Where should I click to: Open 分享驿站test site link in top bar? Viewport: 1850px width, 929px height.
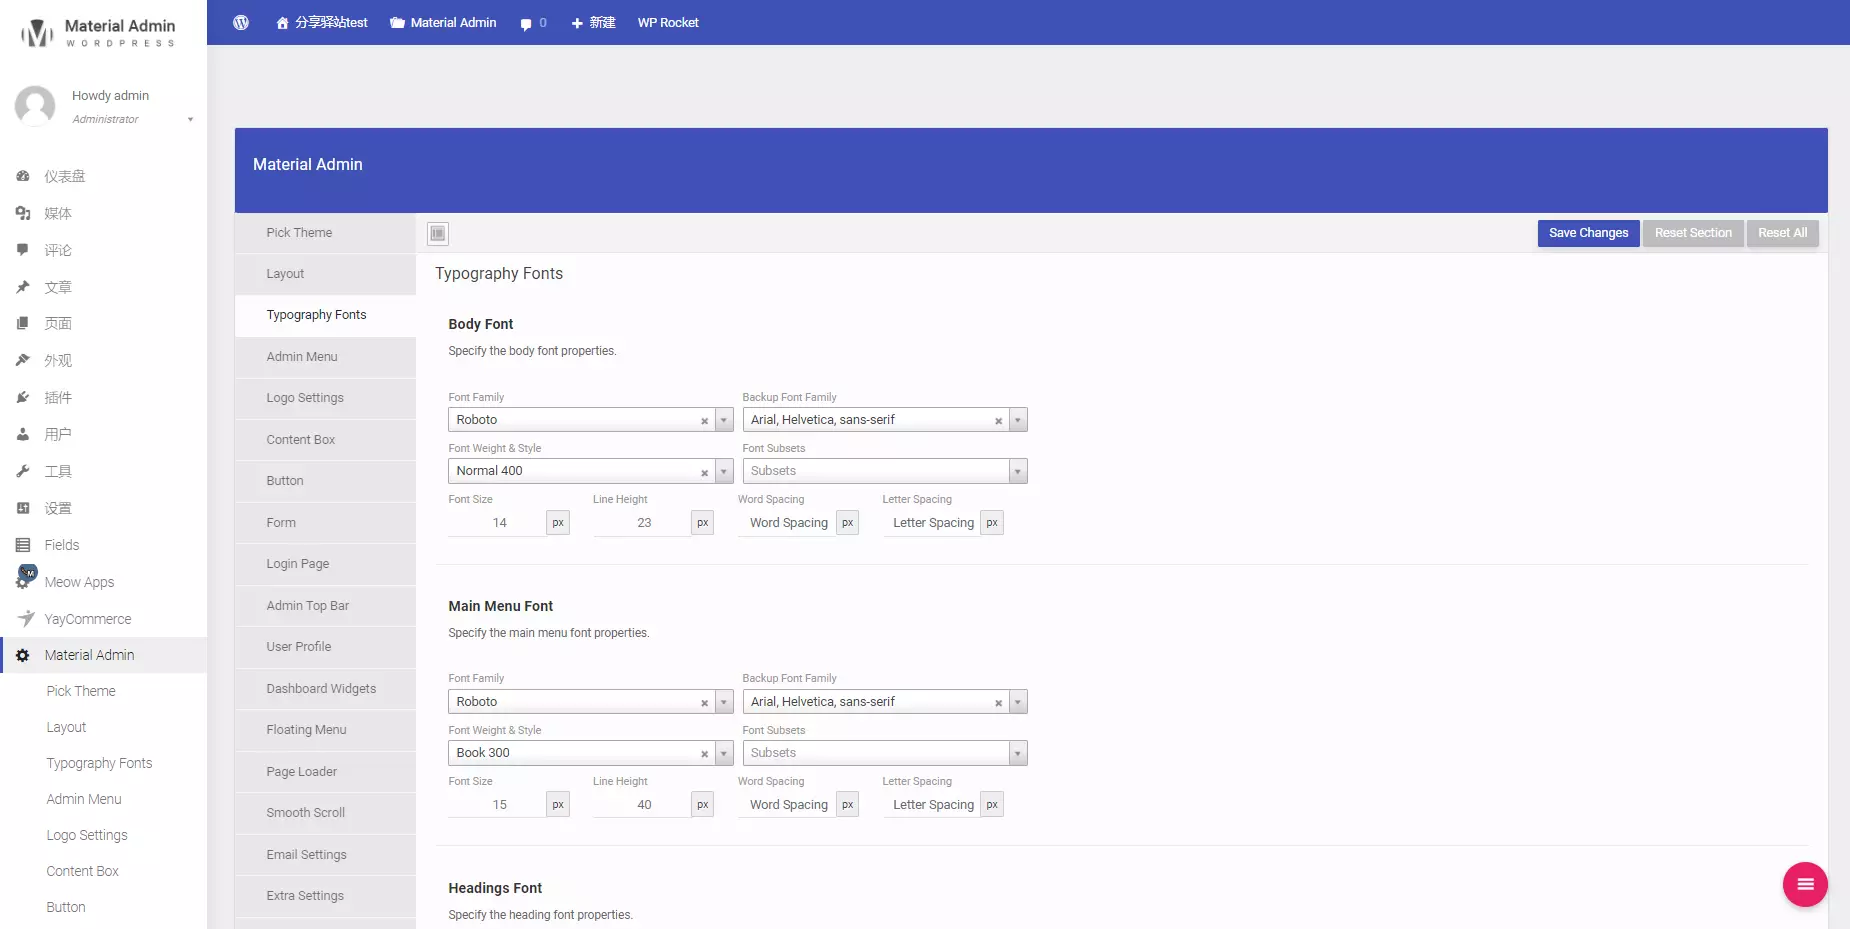pyautogui.click(x=322, y=23)
